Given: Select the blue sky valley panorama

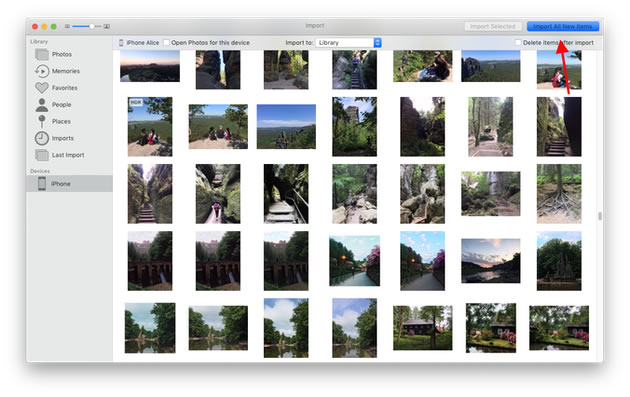Looking at the screenshot, I should (286, 127).
